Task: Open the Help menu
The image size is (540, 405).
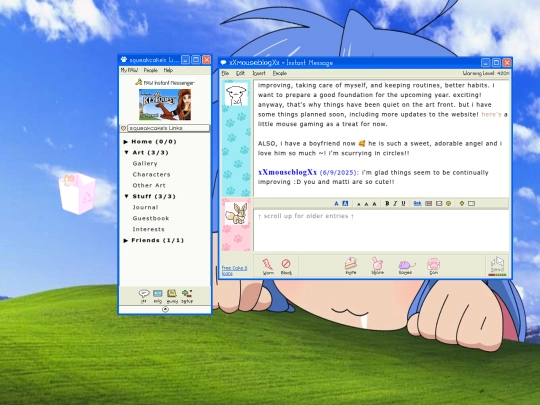Action: coord(168,70)
